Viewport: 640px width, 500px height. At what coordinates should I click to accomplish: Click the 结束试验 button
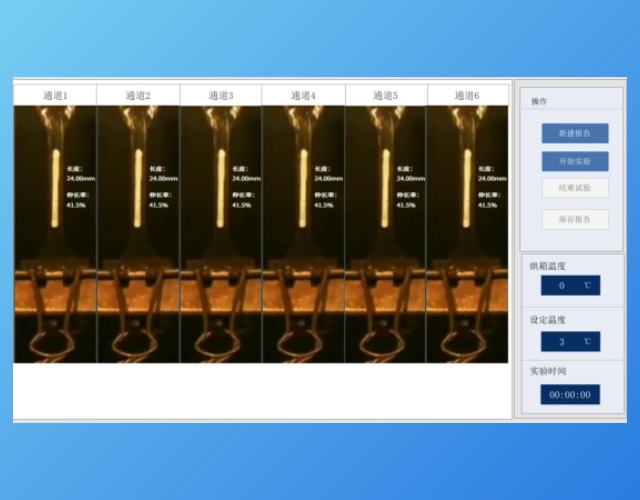pos(575,187)
